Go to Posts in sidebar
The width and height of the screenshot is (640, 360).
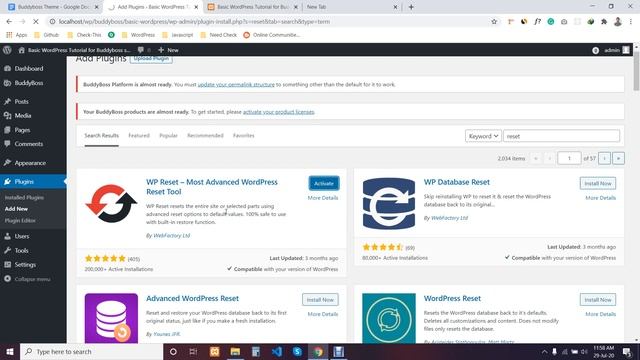[x=21, y=101]
